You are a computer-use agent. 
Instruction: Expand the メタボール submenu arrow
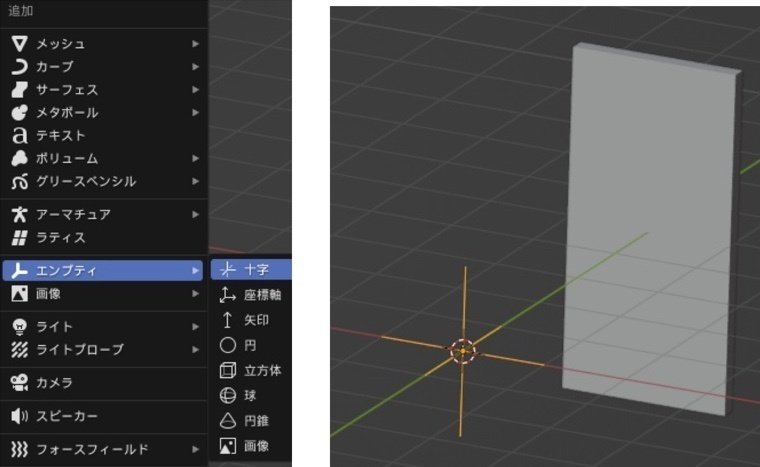tap(195, 113)
